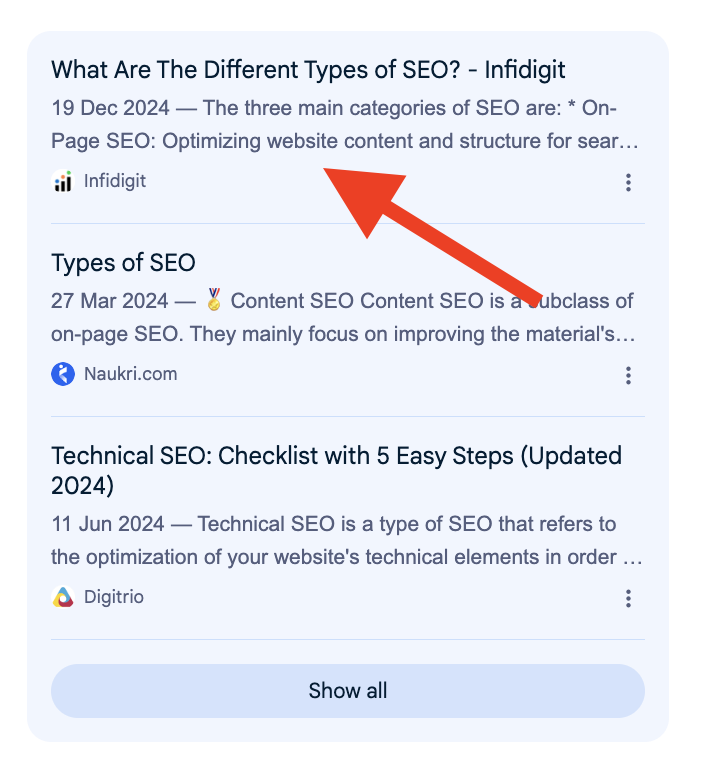Open the "Types of SEO" result title
The width and height of the screenshot is (722, 762).
click(x=123, y=263)
